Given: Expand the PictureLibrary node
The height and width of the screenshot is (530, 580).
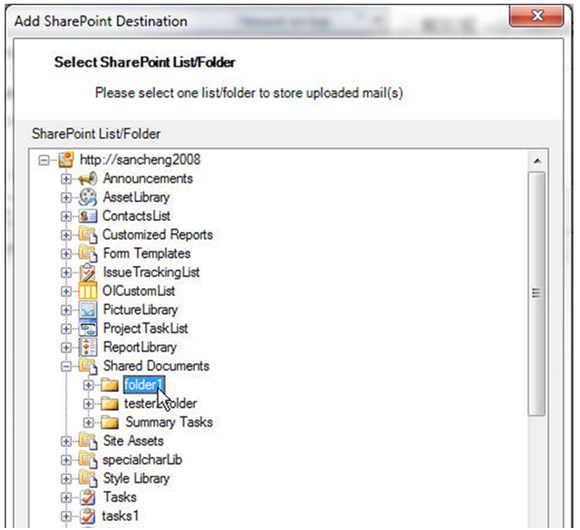Looking at the screenshot, I should pyautogui.click(x=66, y=310).
